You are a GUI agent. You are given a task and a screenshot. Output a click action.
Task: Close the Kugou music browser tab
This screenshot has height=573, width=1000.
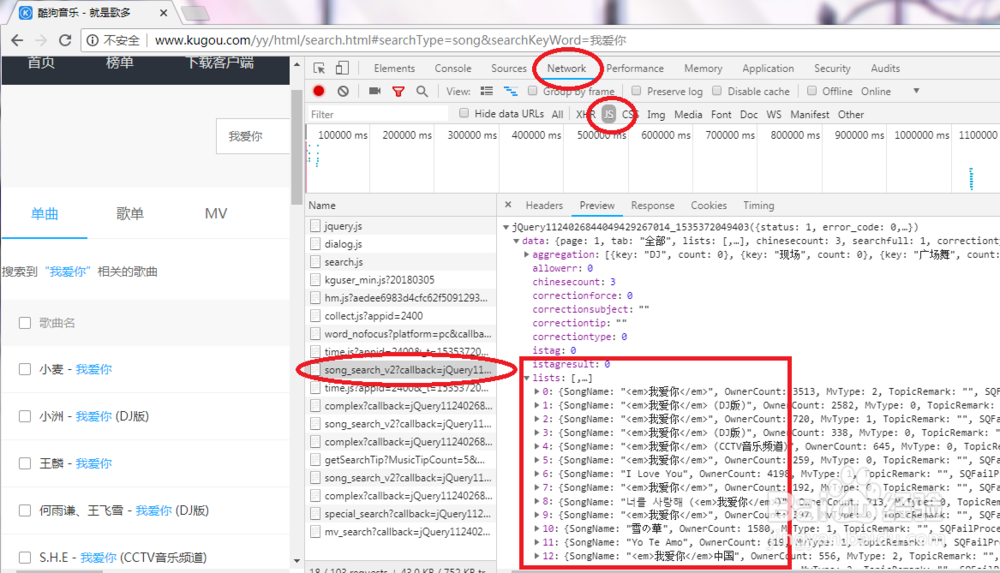pyautogui.click(x=163, y=12)
